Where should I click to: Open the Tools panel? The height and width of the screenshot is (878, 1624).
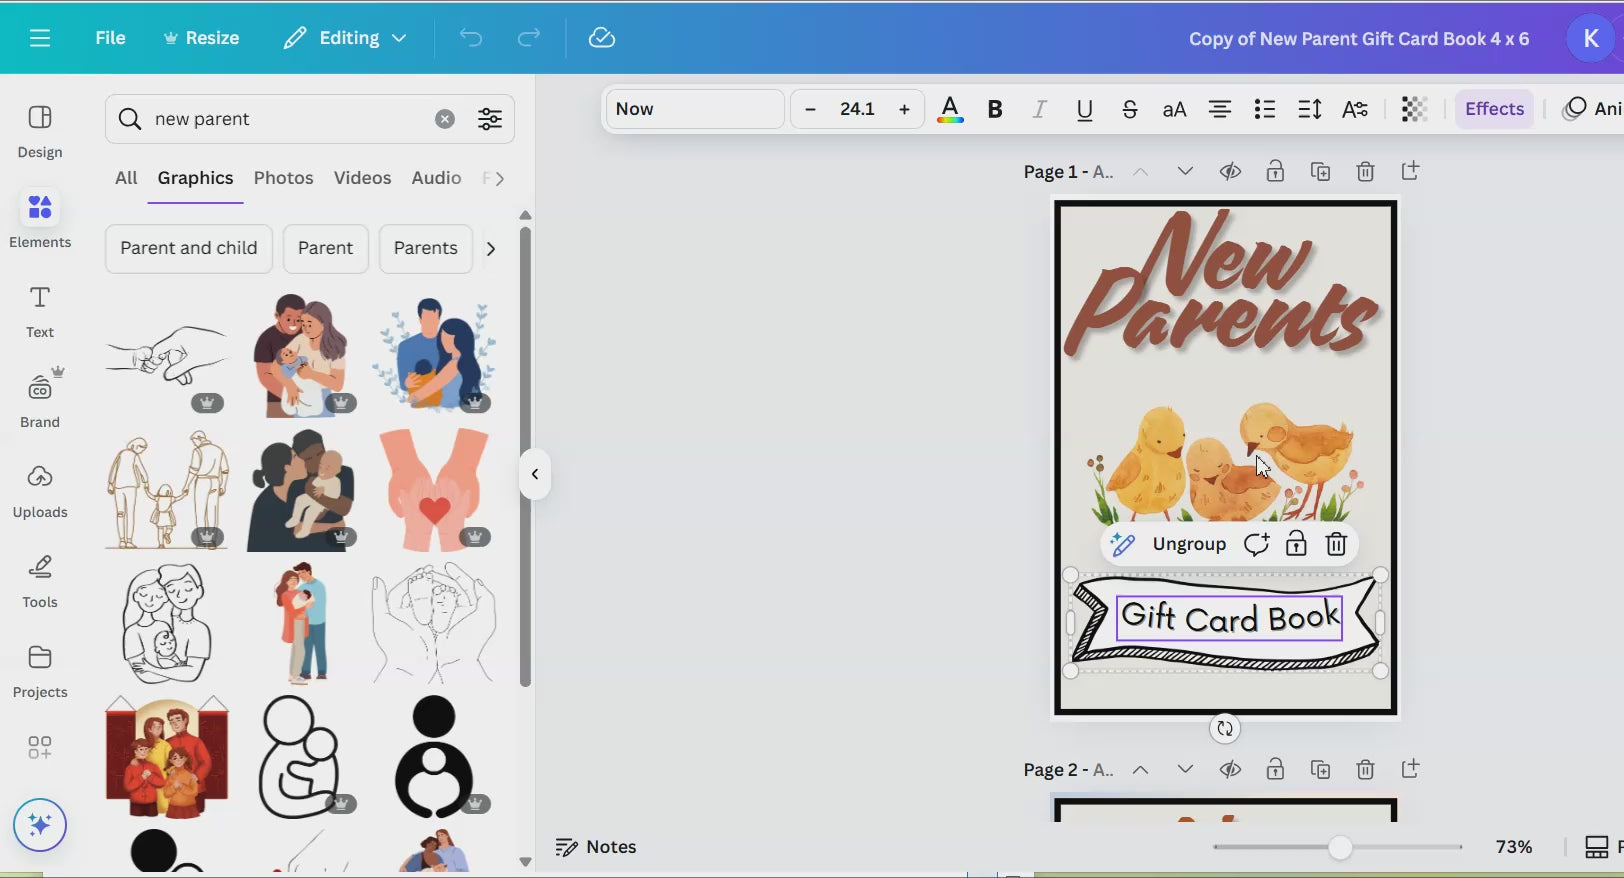tap(40, 581)
